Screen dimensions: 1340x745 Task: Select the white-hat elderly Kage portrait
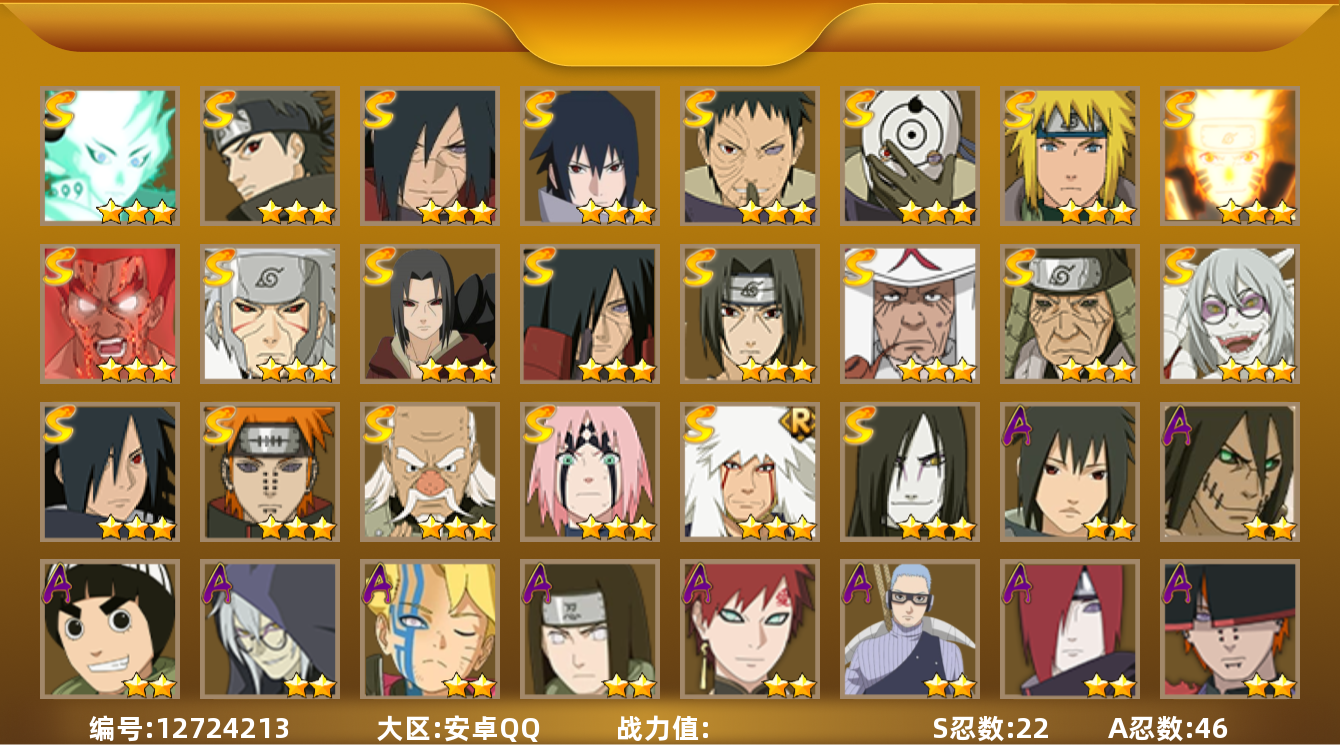909,314
